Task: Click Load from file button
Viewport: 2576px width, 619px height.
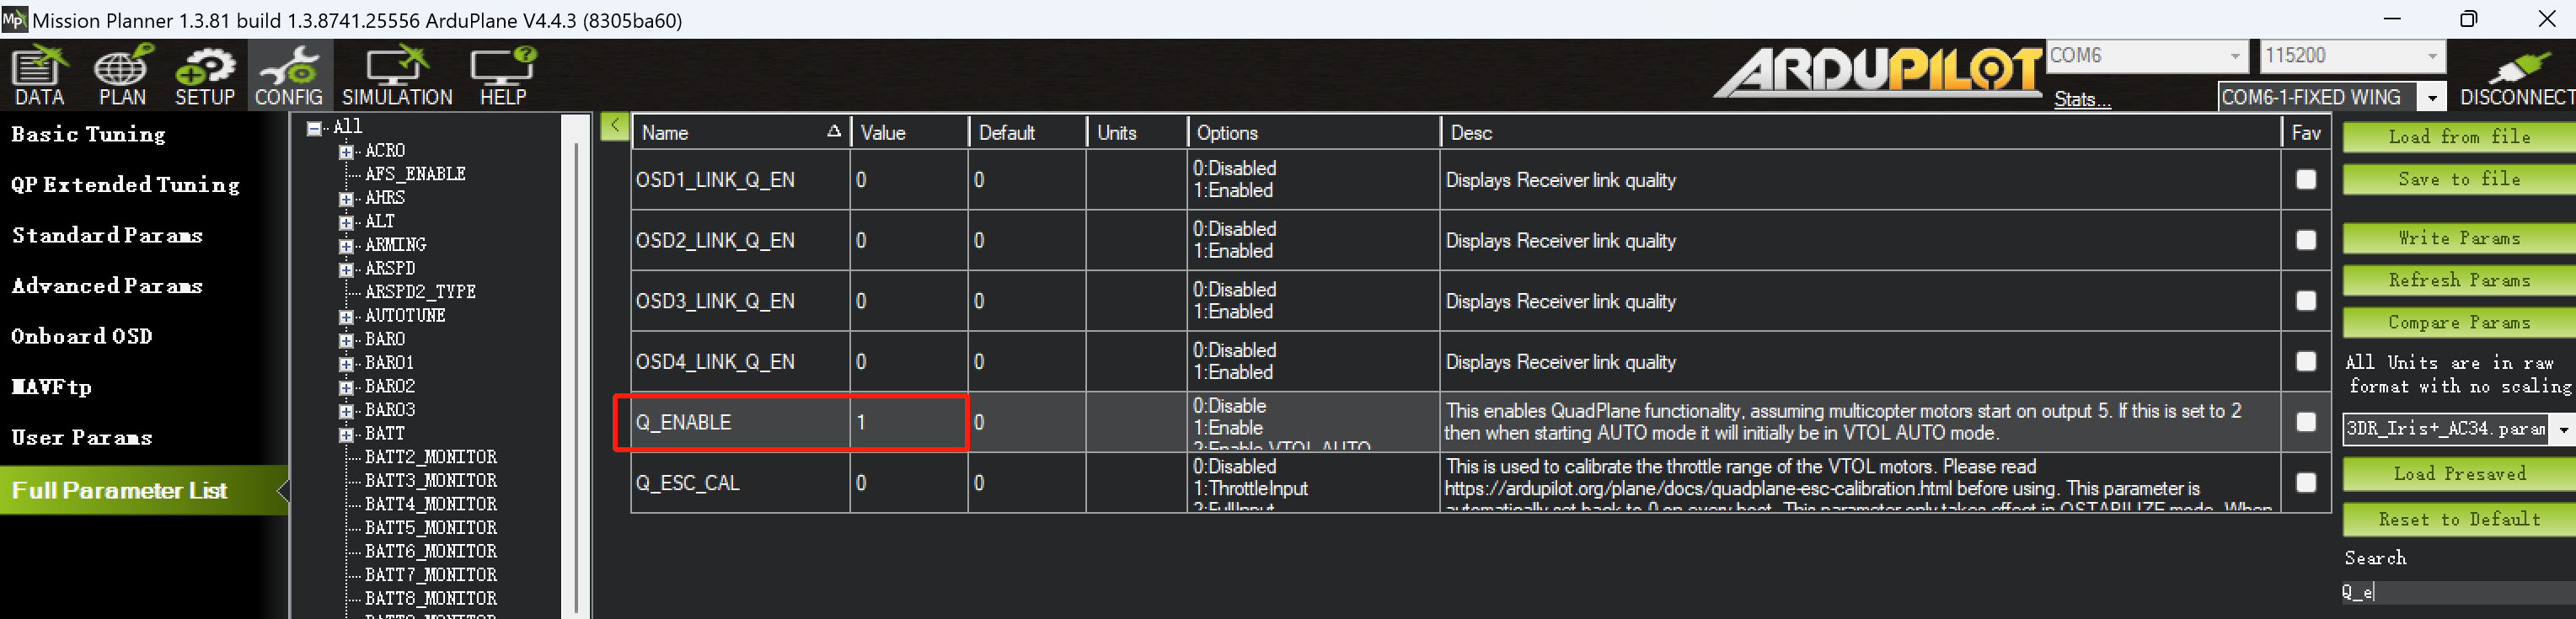Action: click(2459, 137)
